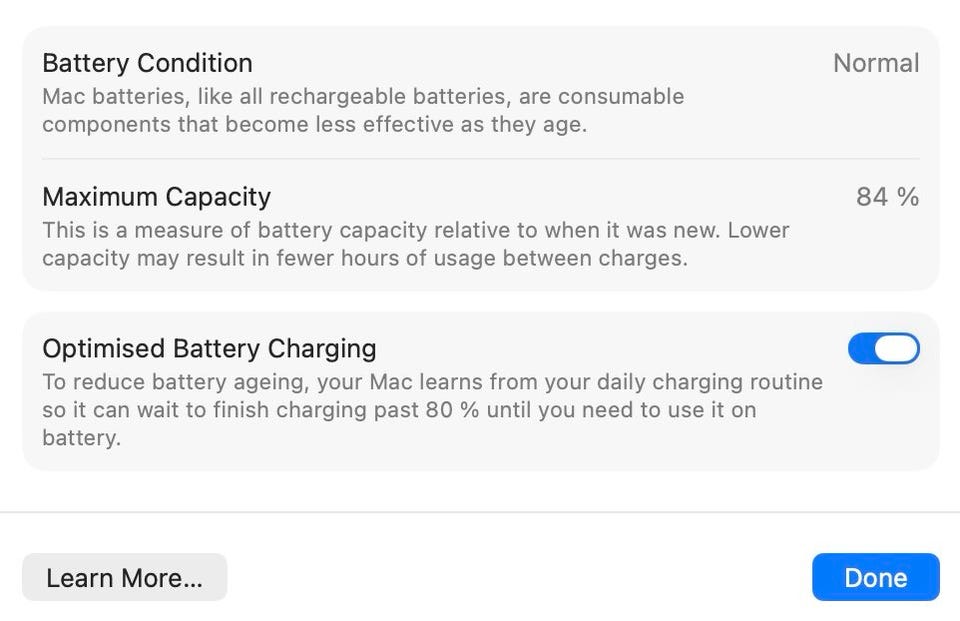
Task: Click the Maximum Capacity heading
Action: coord(156,197)
